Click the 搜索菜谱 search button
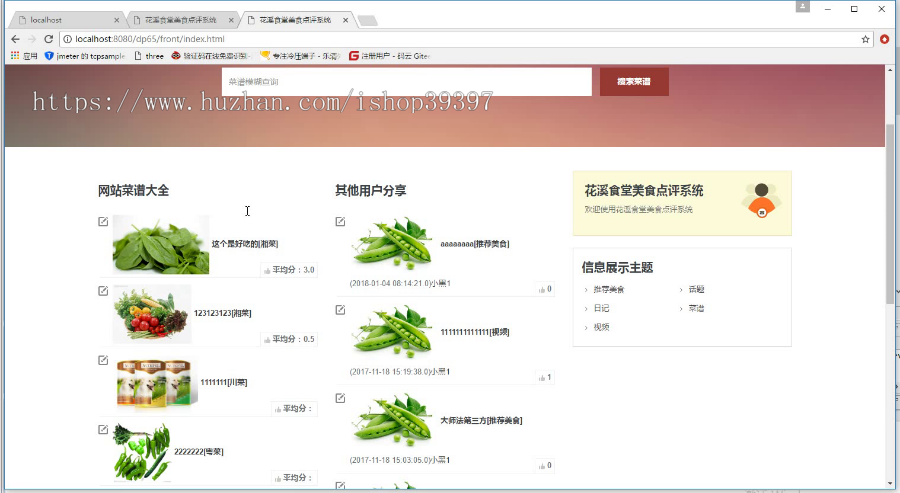 click(x=634, y=81)
